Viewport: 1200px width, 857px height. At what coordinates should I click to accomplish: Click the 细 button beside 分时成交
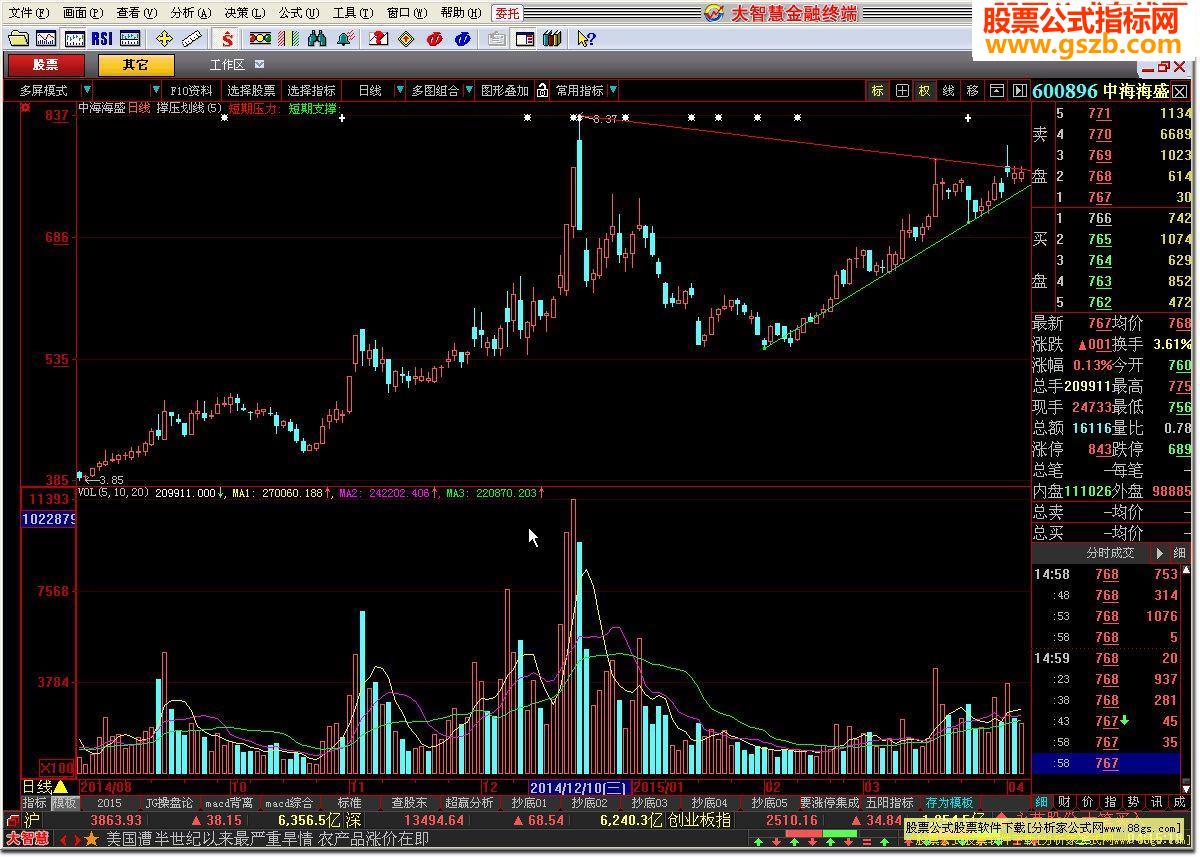[x=1180, y=552]
